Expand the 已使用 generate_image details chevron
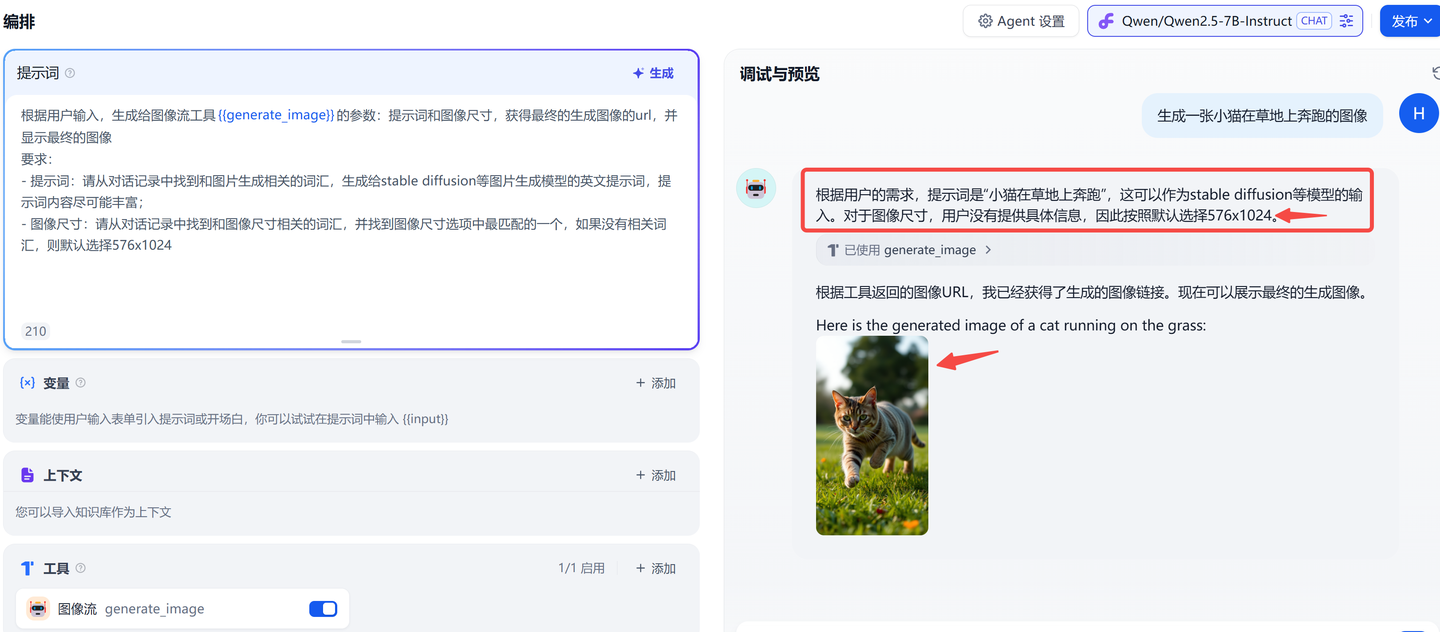1440x632 pixels. click(x=986, y=250)
